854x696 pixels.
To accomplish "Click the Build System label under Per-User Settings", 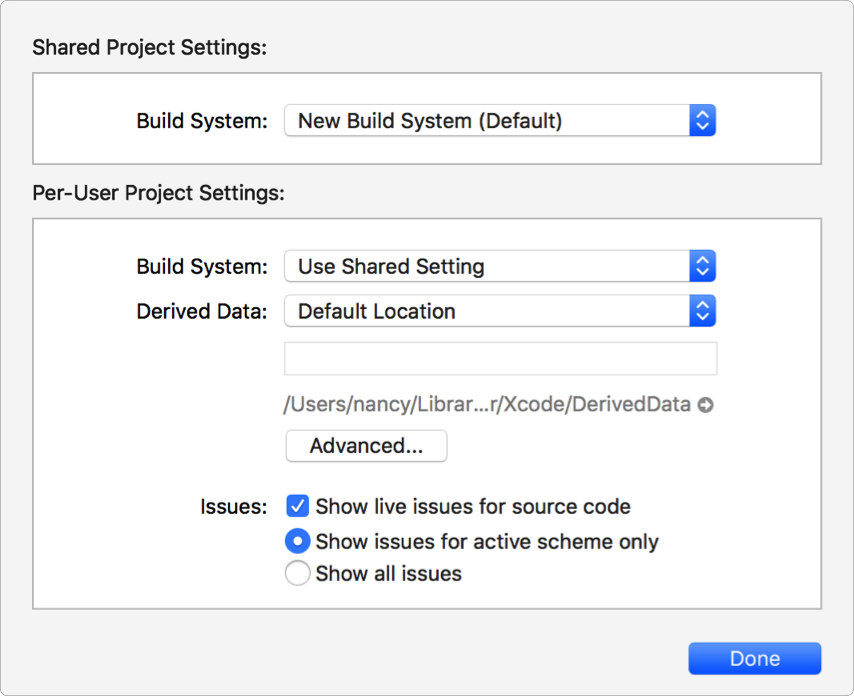I will (202, 267).
